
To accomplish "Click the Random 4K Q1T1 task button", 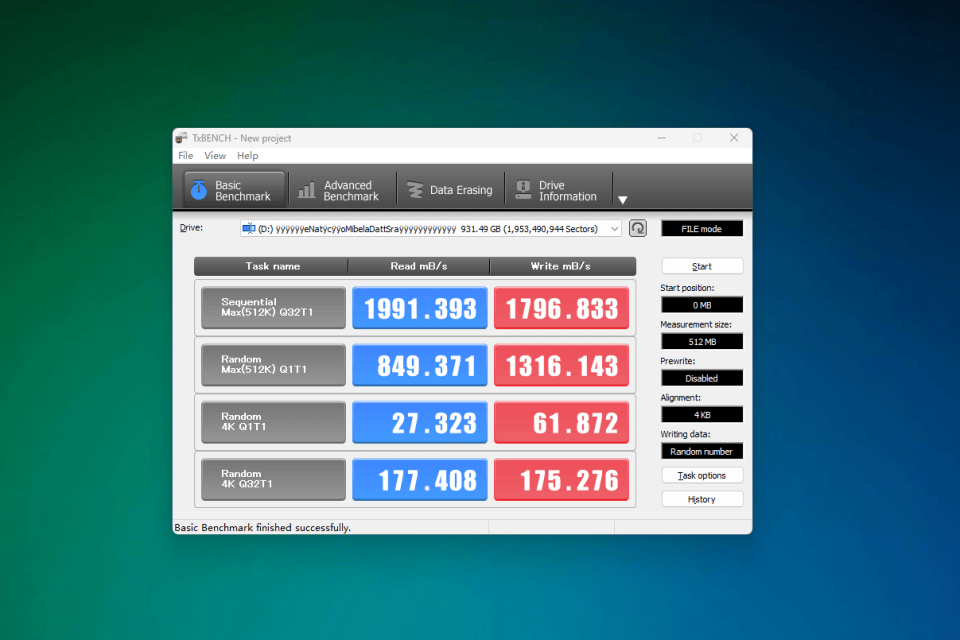I will coord(273,422).
